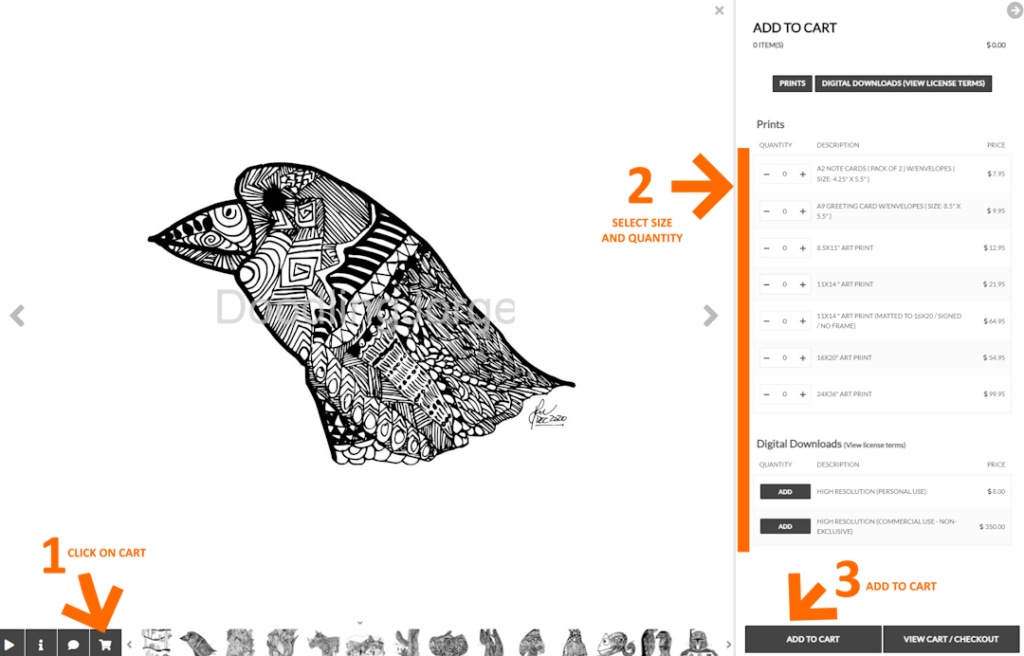Switch to Digital Downloads tab

click(903, 84)
